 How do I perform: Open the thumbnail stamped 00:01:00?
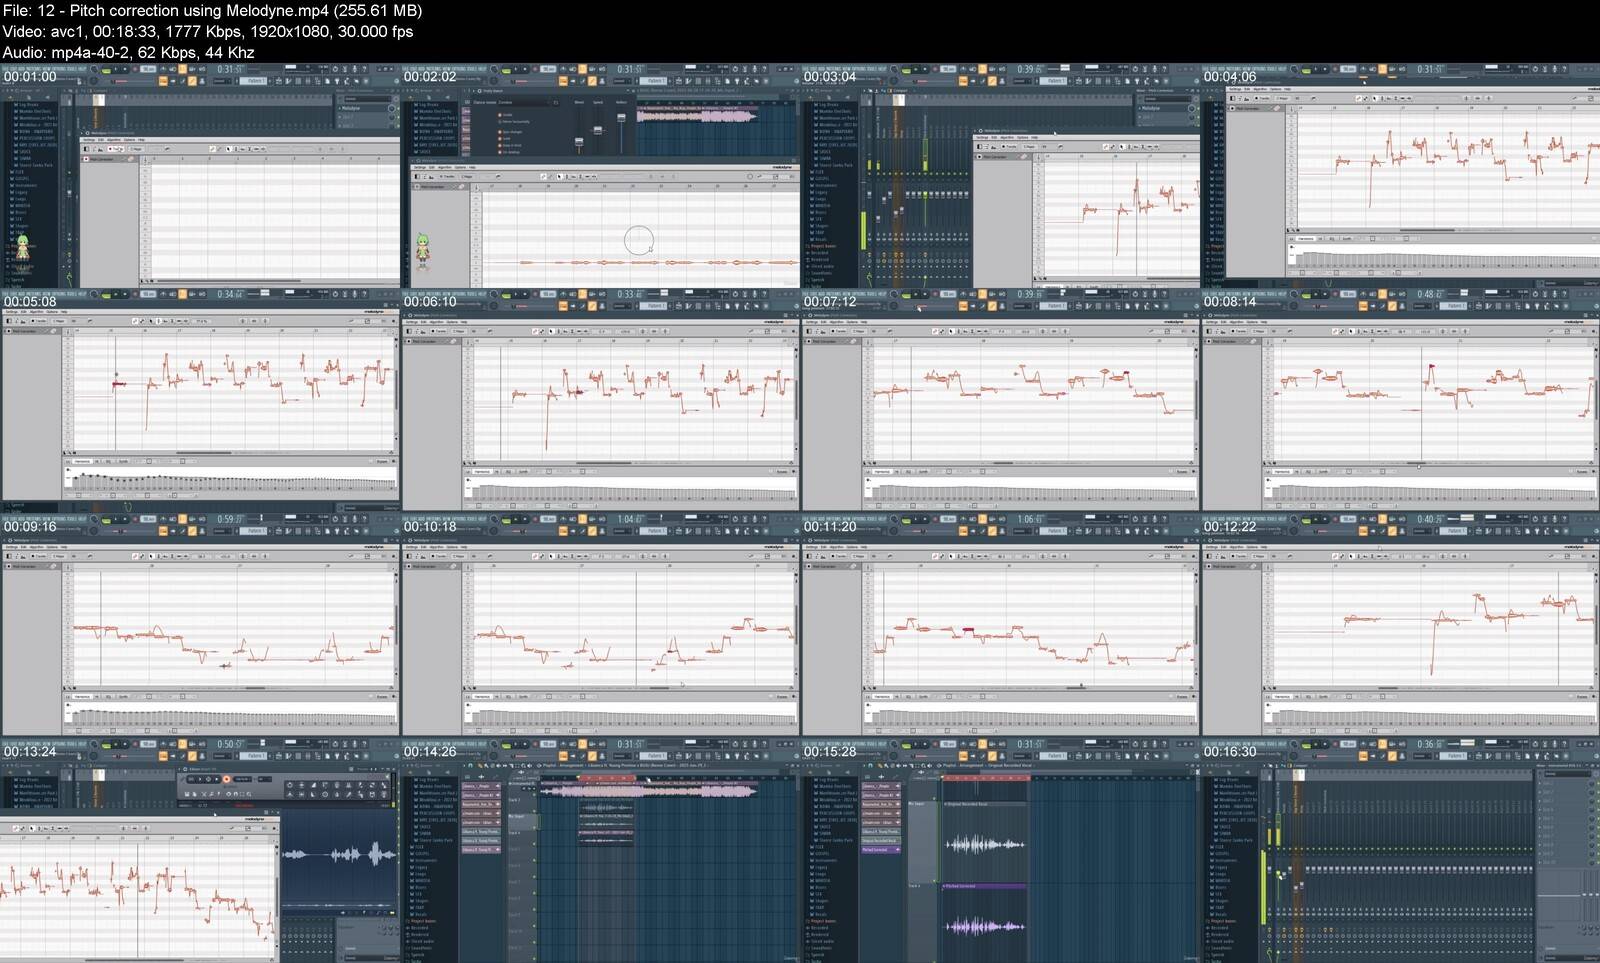click(x=200, y=176)
